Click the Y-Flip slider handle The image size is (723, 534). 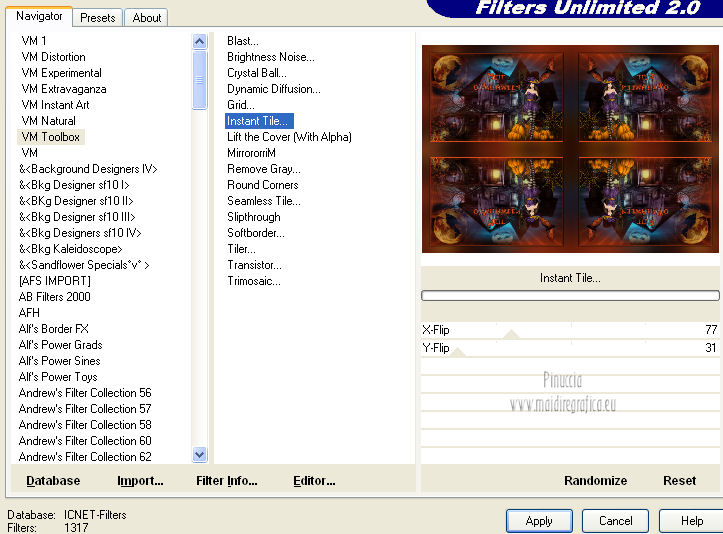[x=457, y=352]
